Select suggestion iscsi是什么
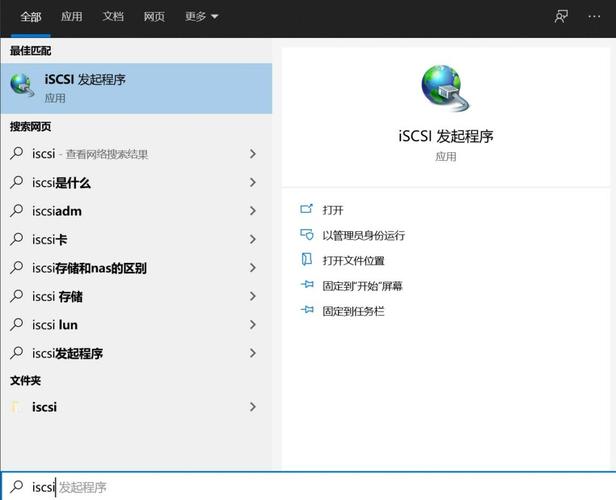Viewport: 616px width, 500px height. pyautogui.click(x=136, y=182)
